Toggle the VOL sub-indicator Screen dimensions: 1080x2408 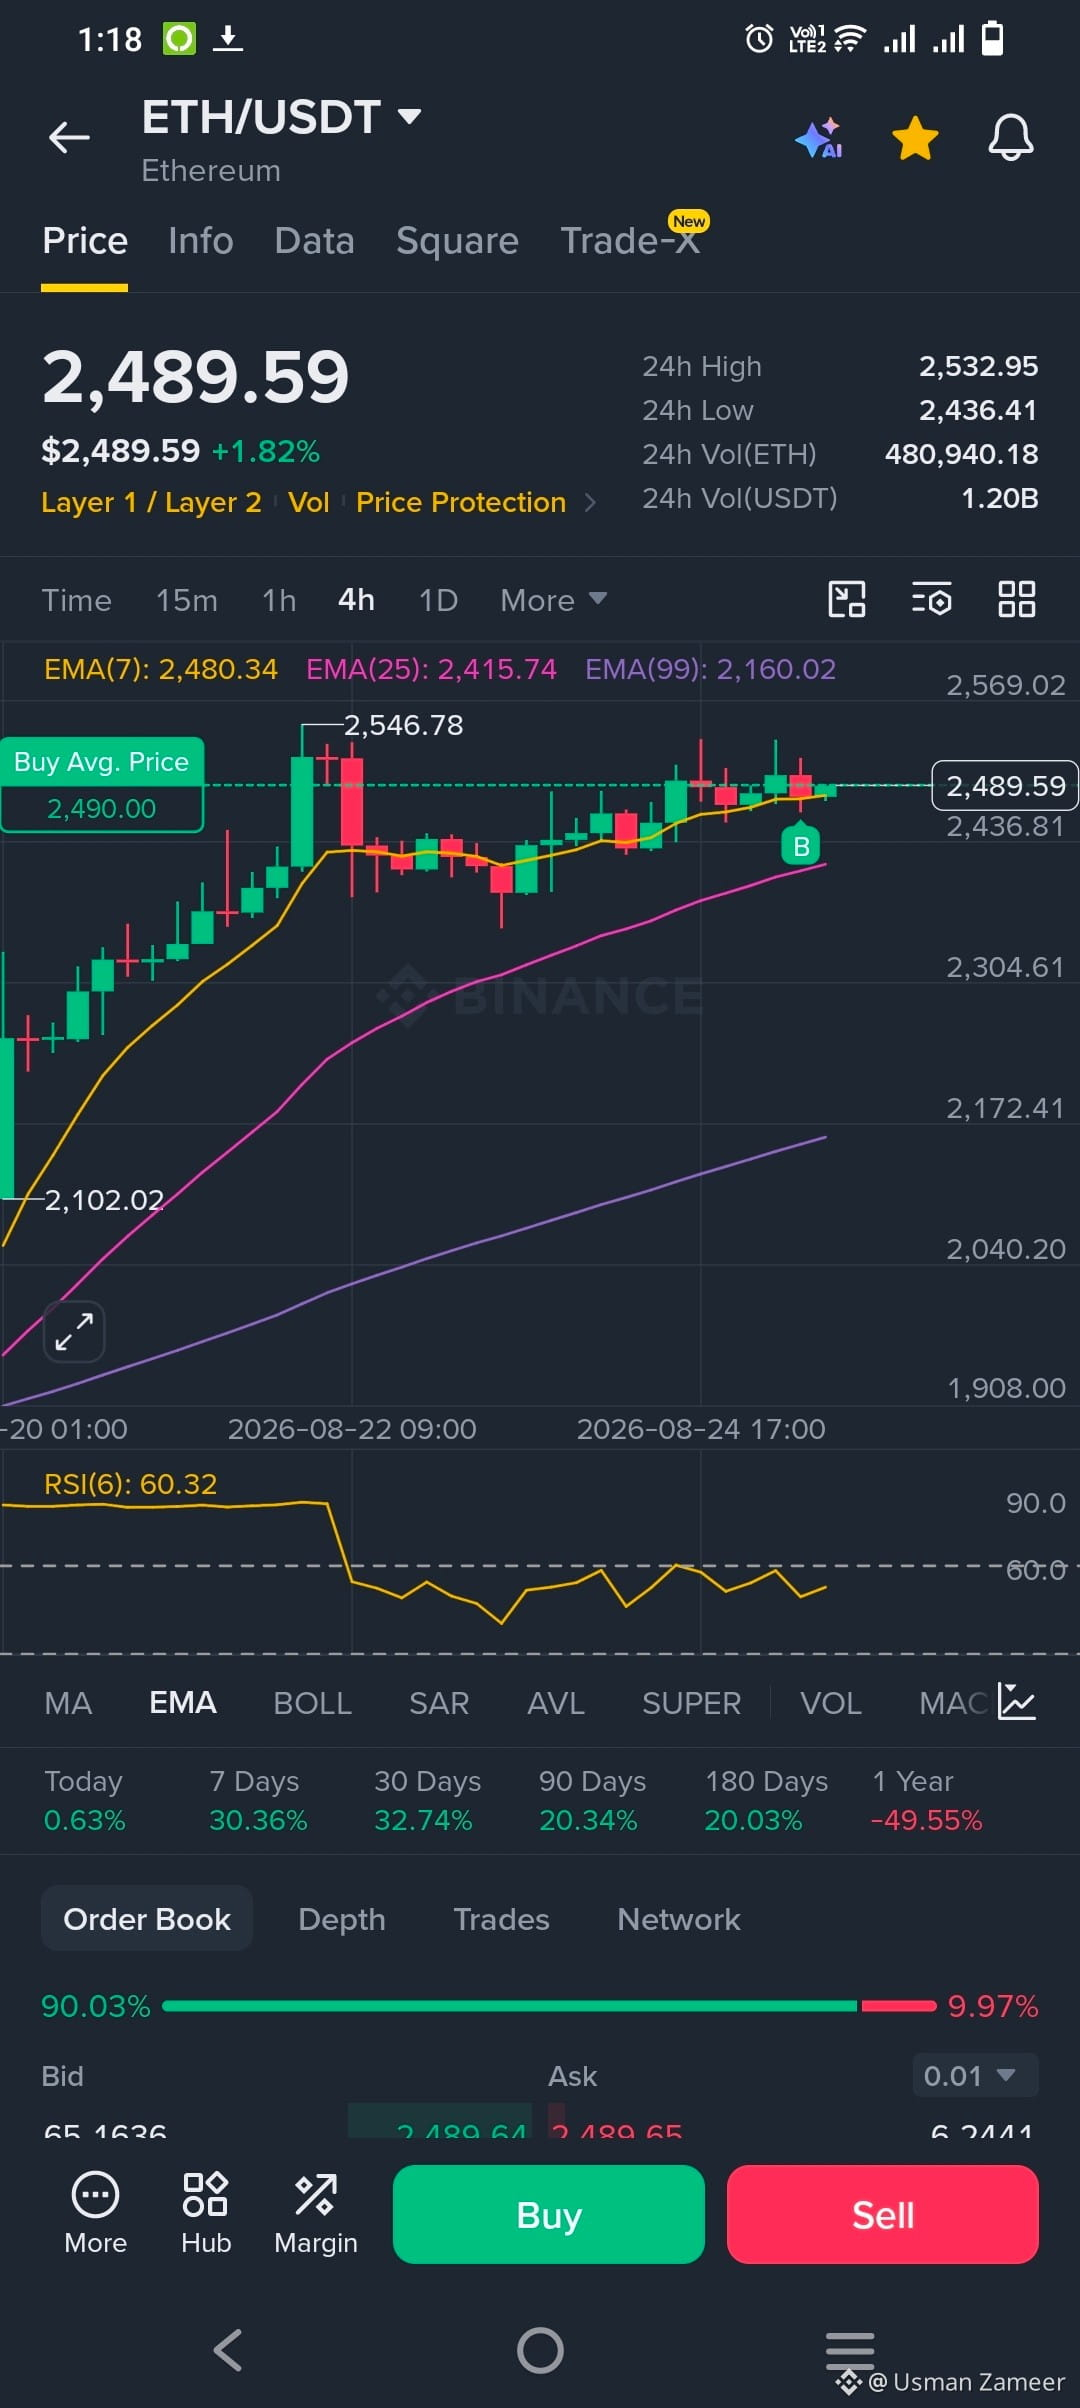(831, 1703)
